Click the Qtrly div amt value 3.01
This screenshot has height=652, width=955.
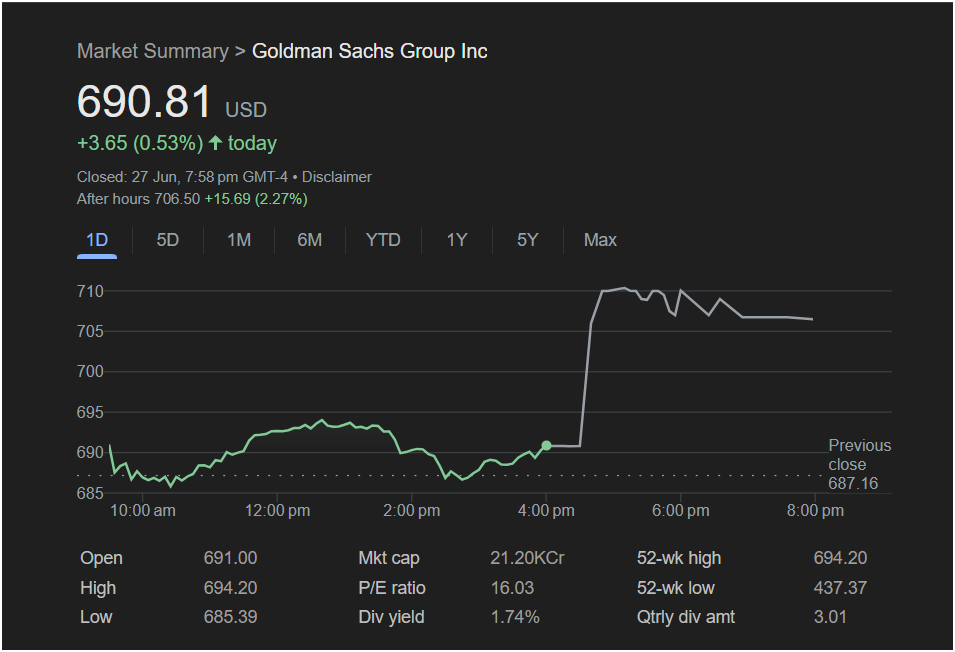830,617
